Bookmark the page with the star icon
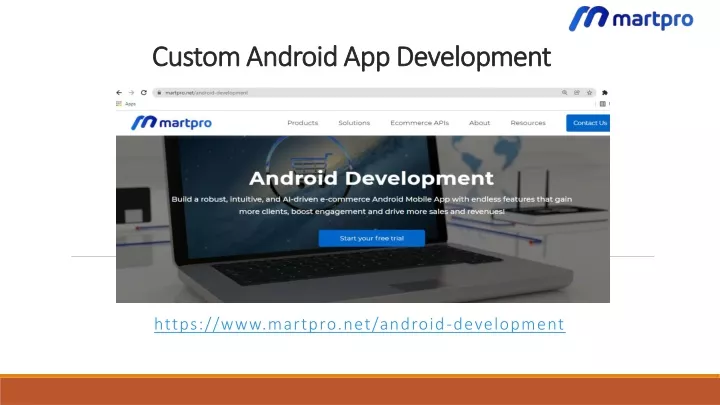The height and width of the screenshot is (405, 720). tap(590, 93)
